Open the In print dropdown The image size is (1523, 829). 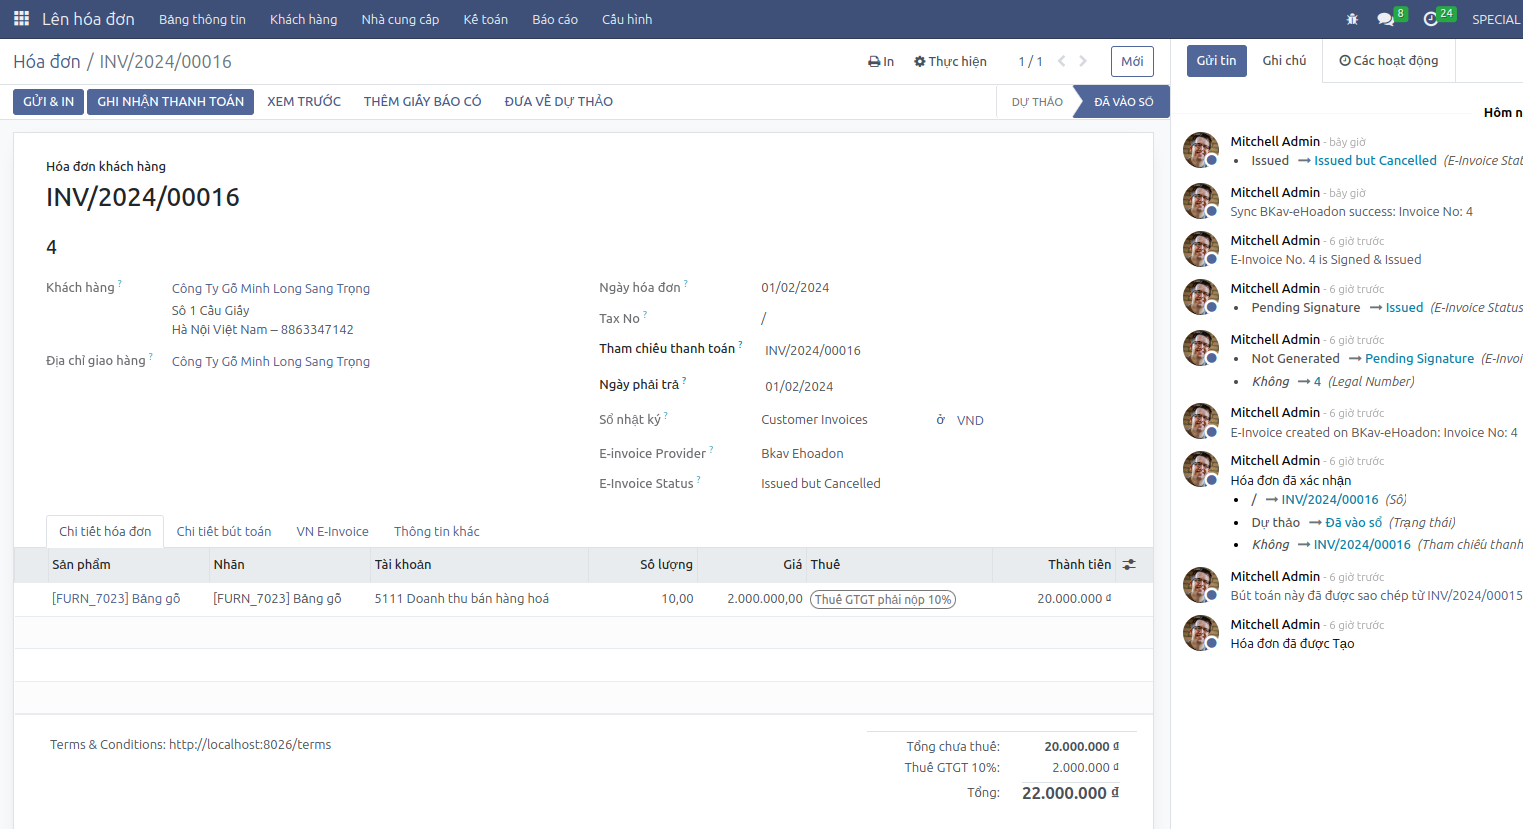pyautogui.click(x=881, y=61)
